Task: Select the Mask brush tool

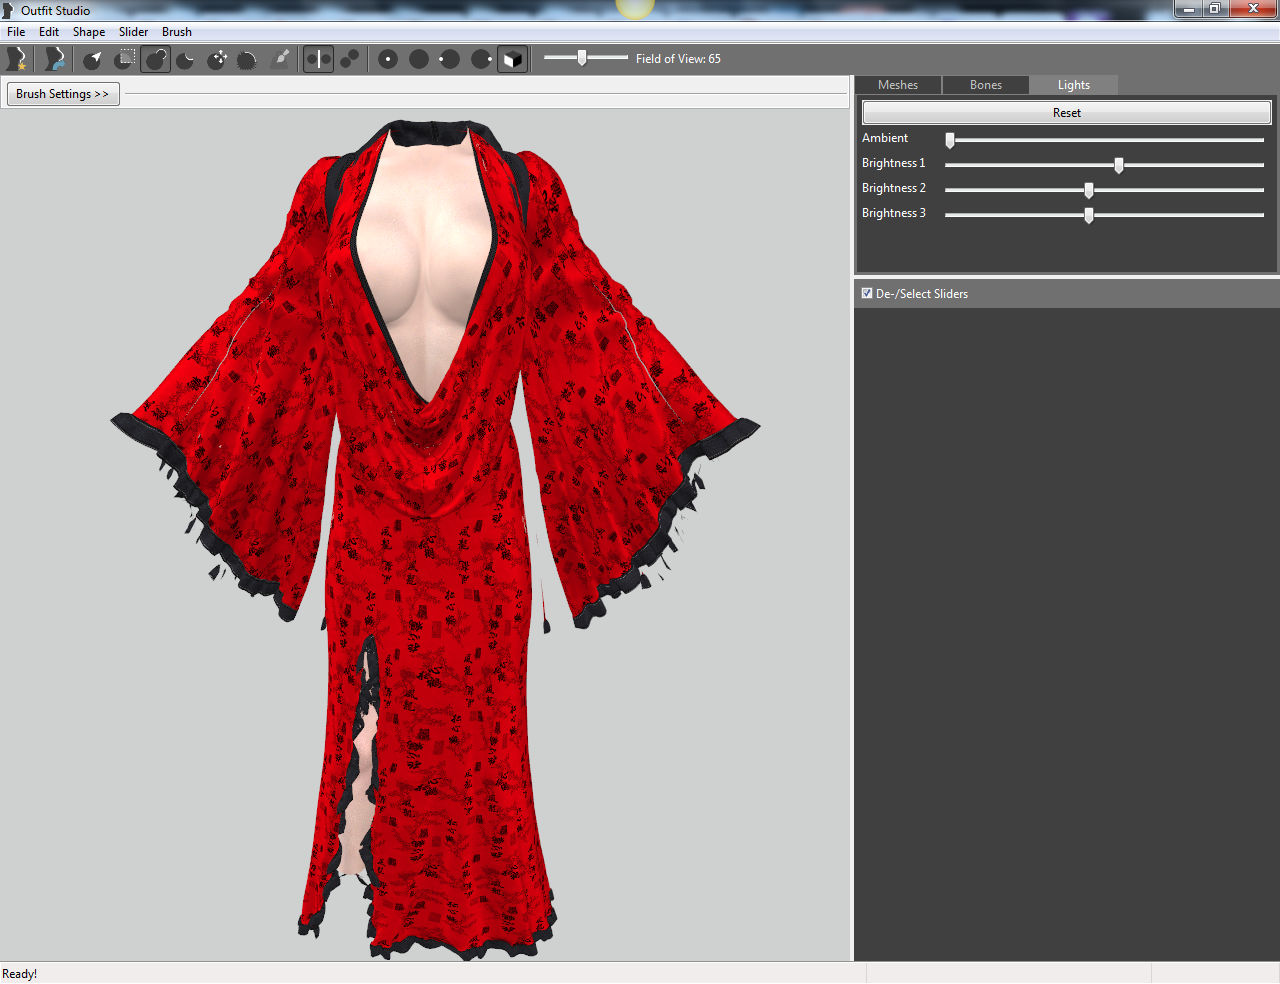Action: pos(124,59)
